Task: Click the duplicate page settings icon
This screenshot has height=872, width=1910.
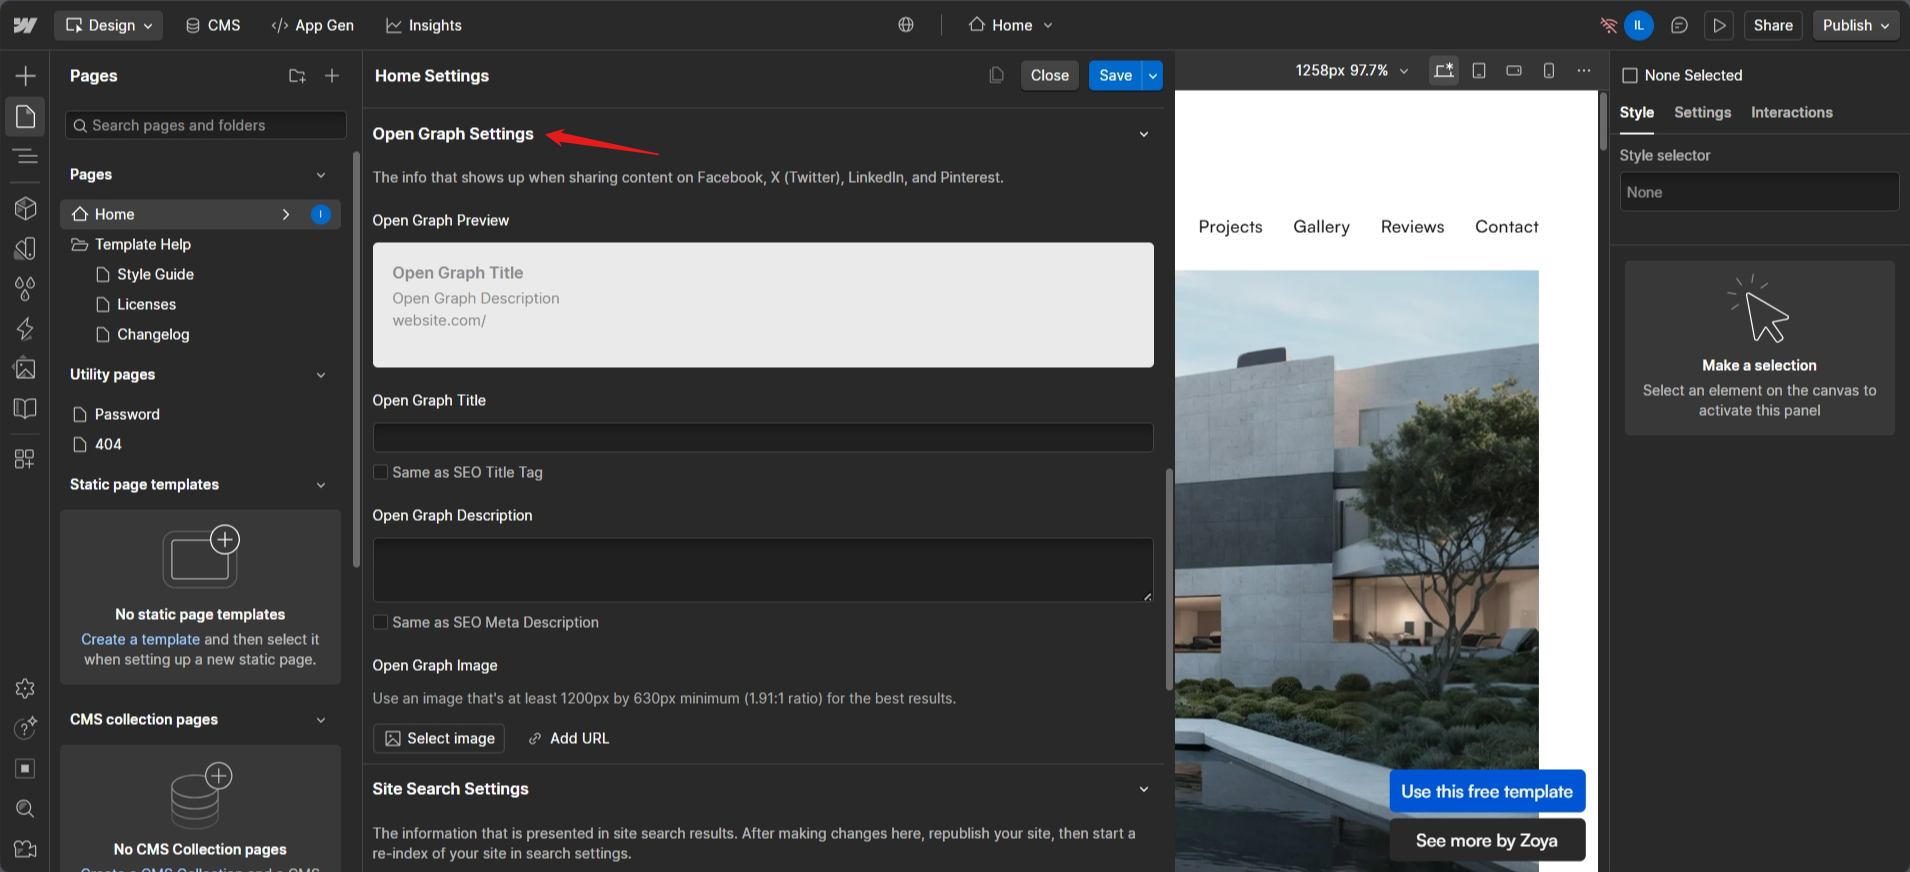Action: (x=996, y=75)
